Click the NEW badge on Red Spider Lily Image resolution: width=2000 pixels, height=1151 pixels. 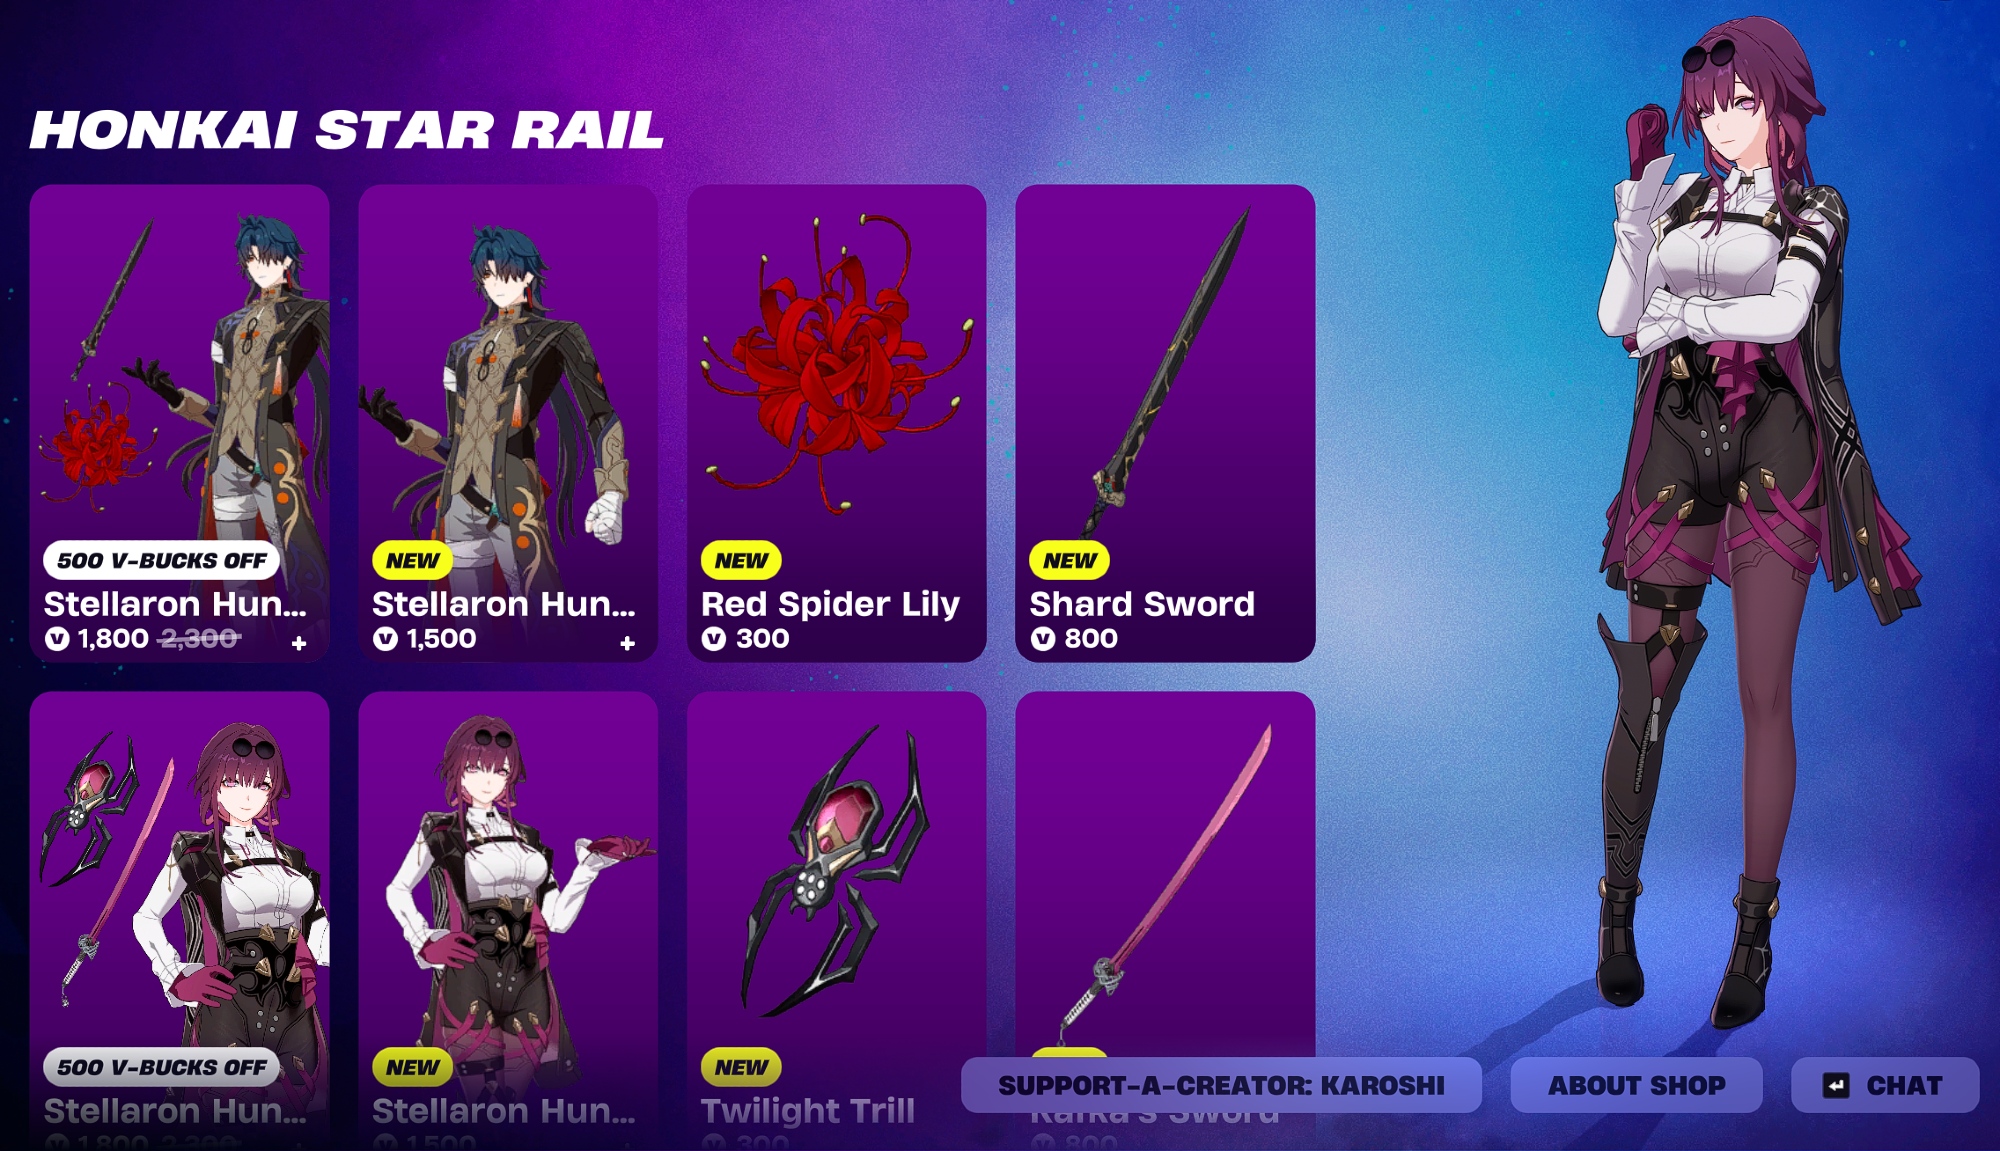(741, 560)
